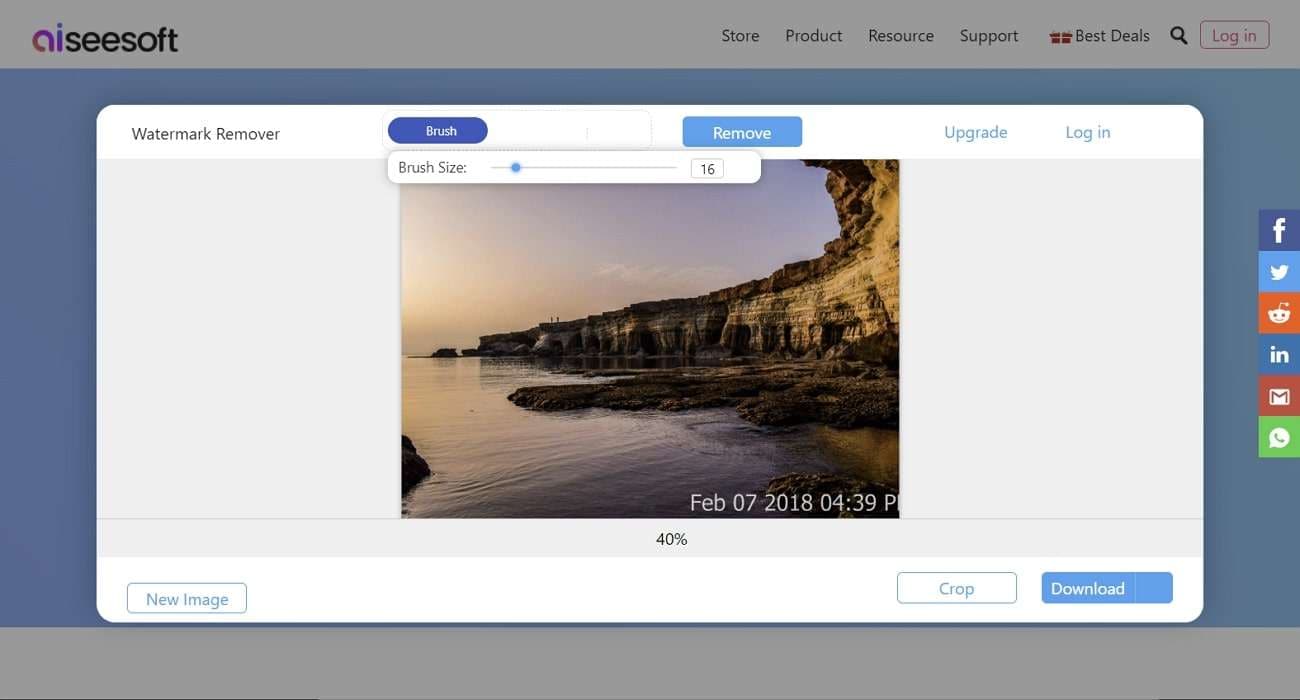Image resolution: width=1300 pixels, height=700 pixels.
Task: Open the Crop tool
Action: tap(956, 588)
